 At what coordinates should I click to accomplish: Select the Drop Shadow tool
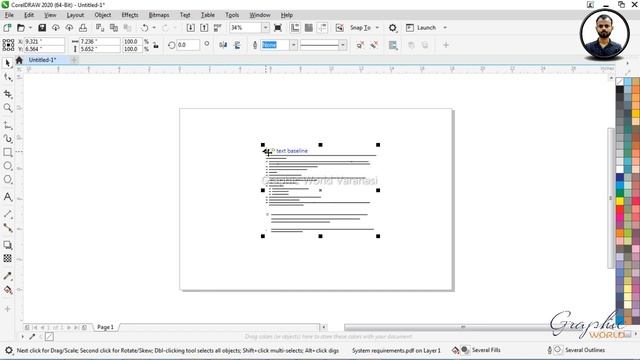point(7,245)
